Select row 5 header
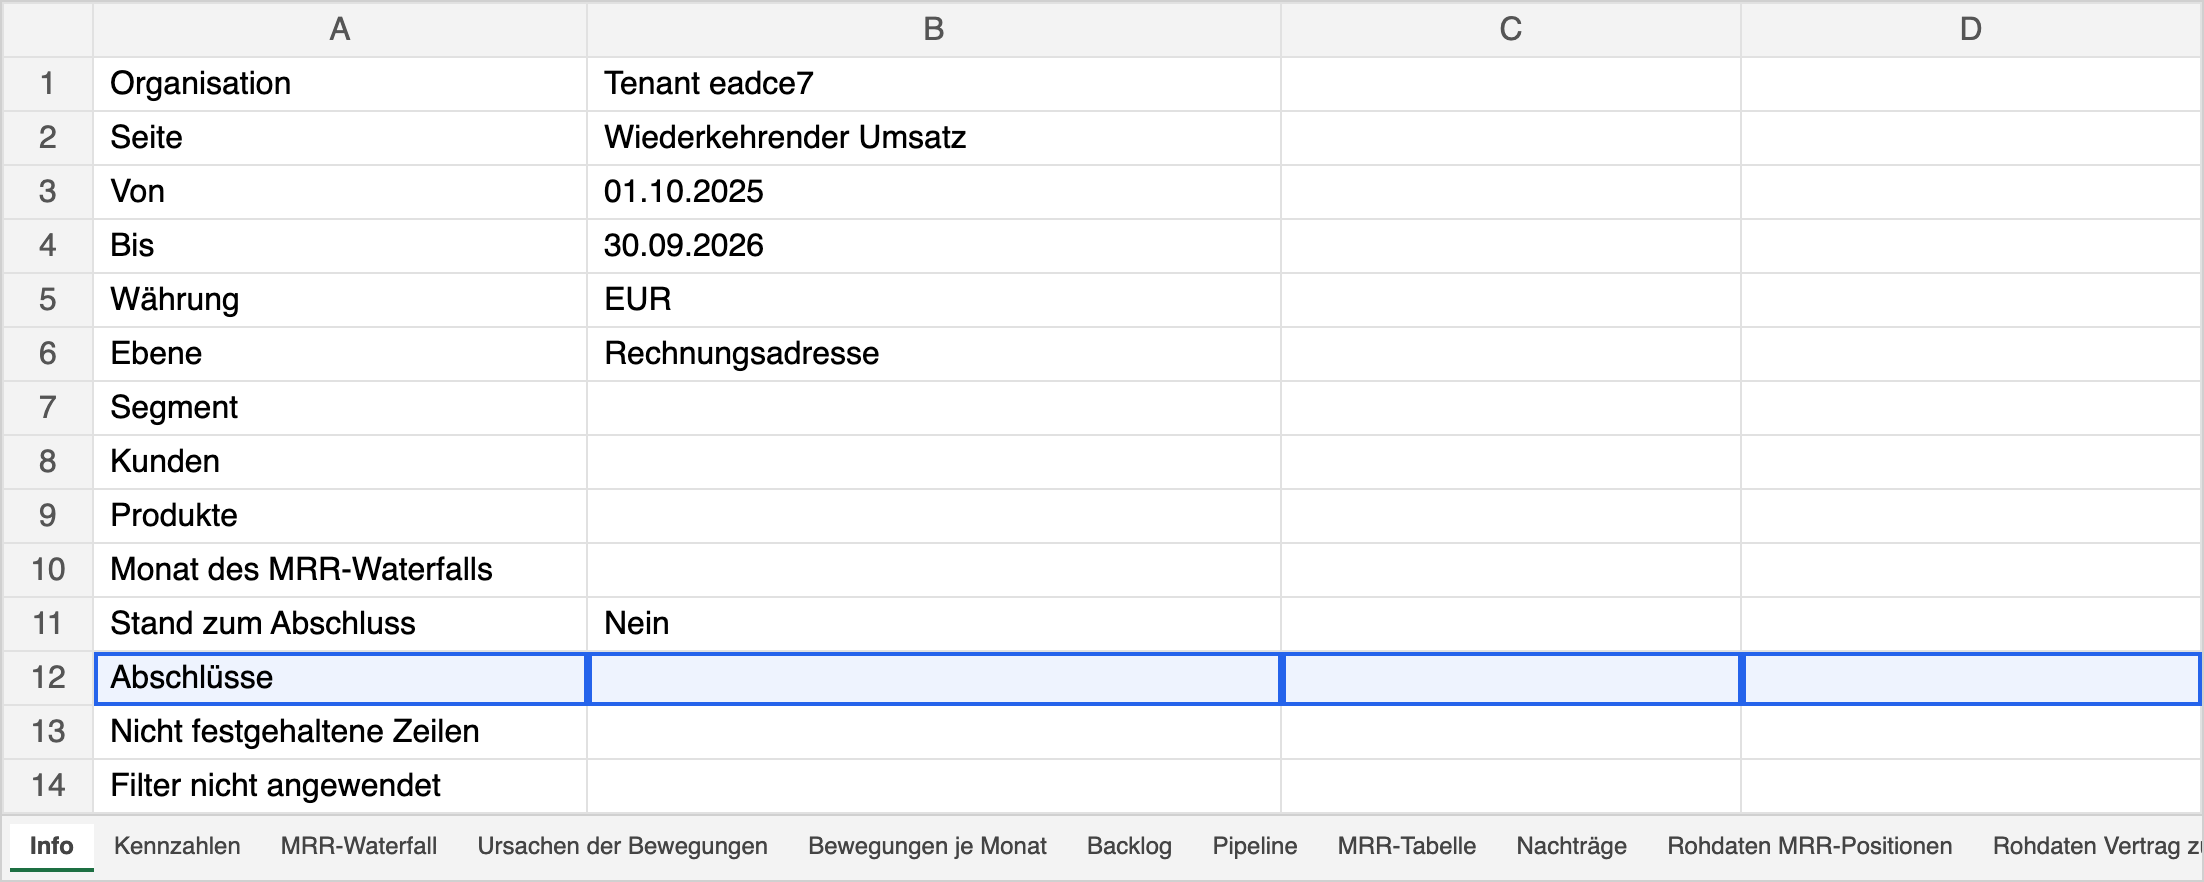Viewport: 2204px width, 882px height. [48, 299]
